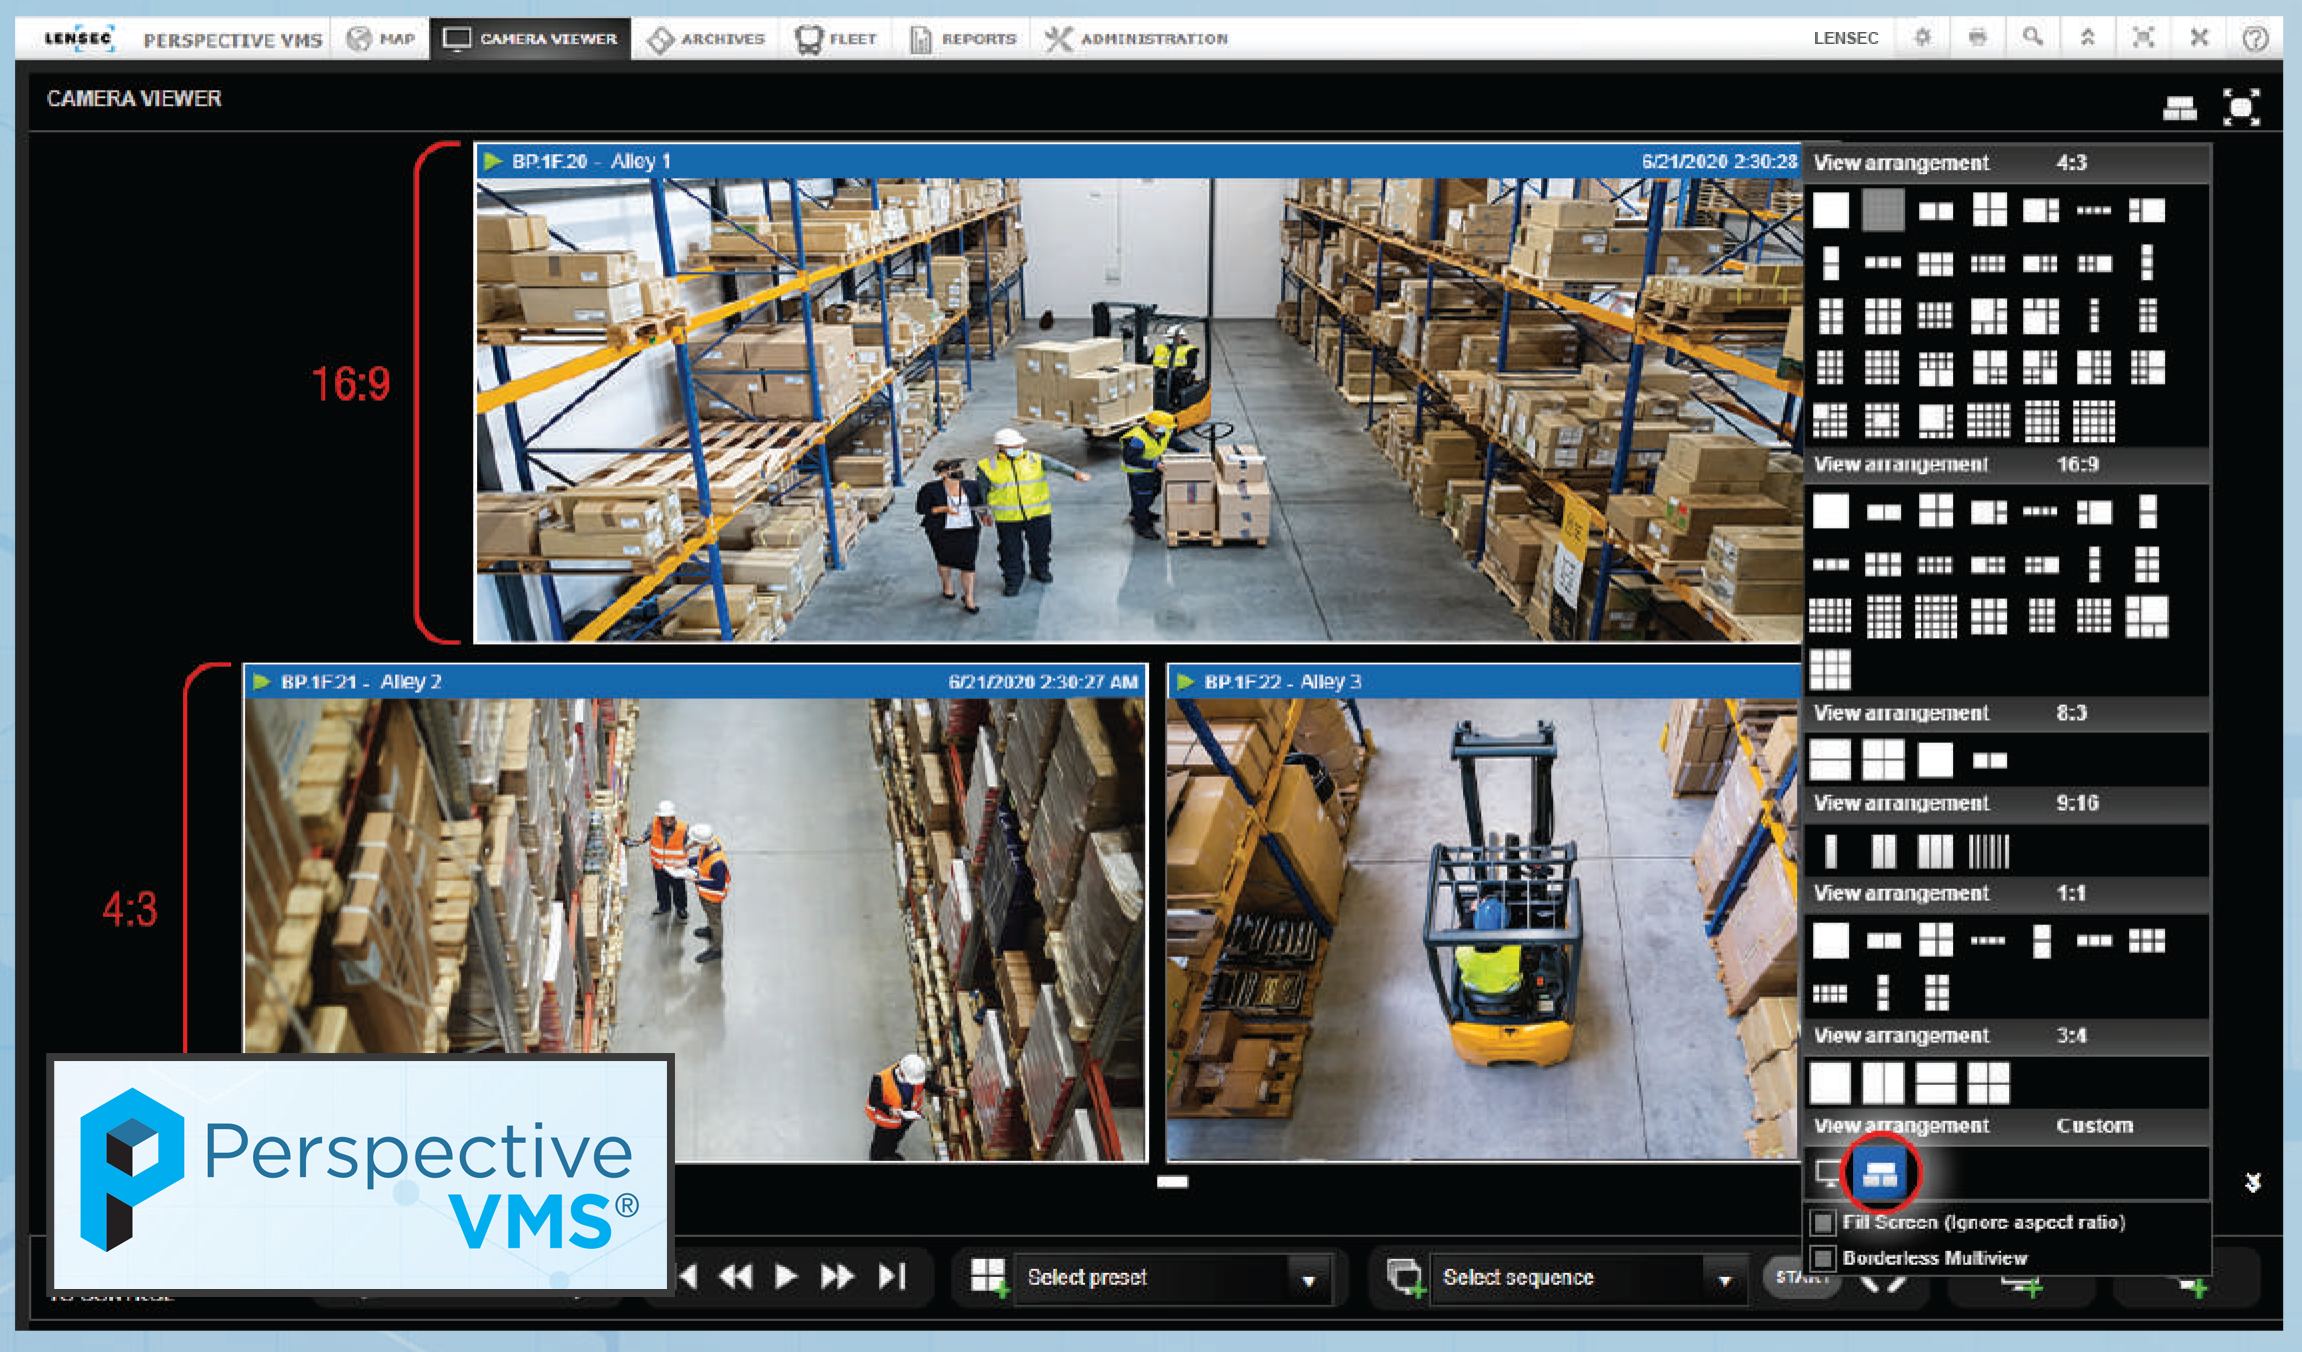Open the Select sequence dropdown
Screen dimensions: 2302x1352
coord(1588,1277)
